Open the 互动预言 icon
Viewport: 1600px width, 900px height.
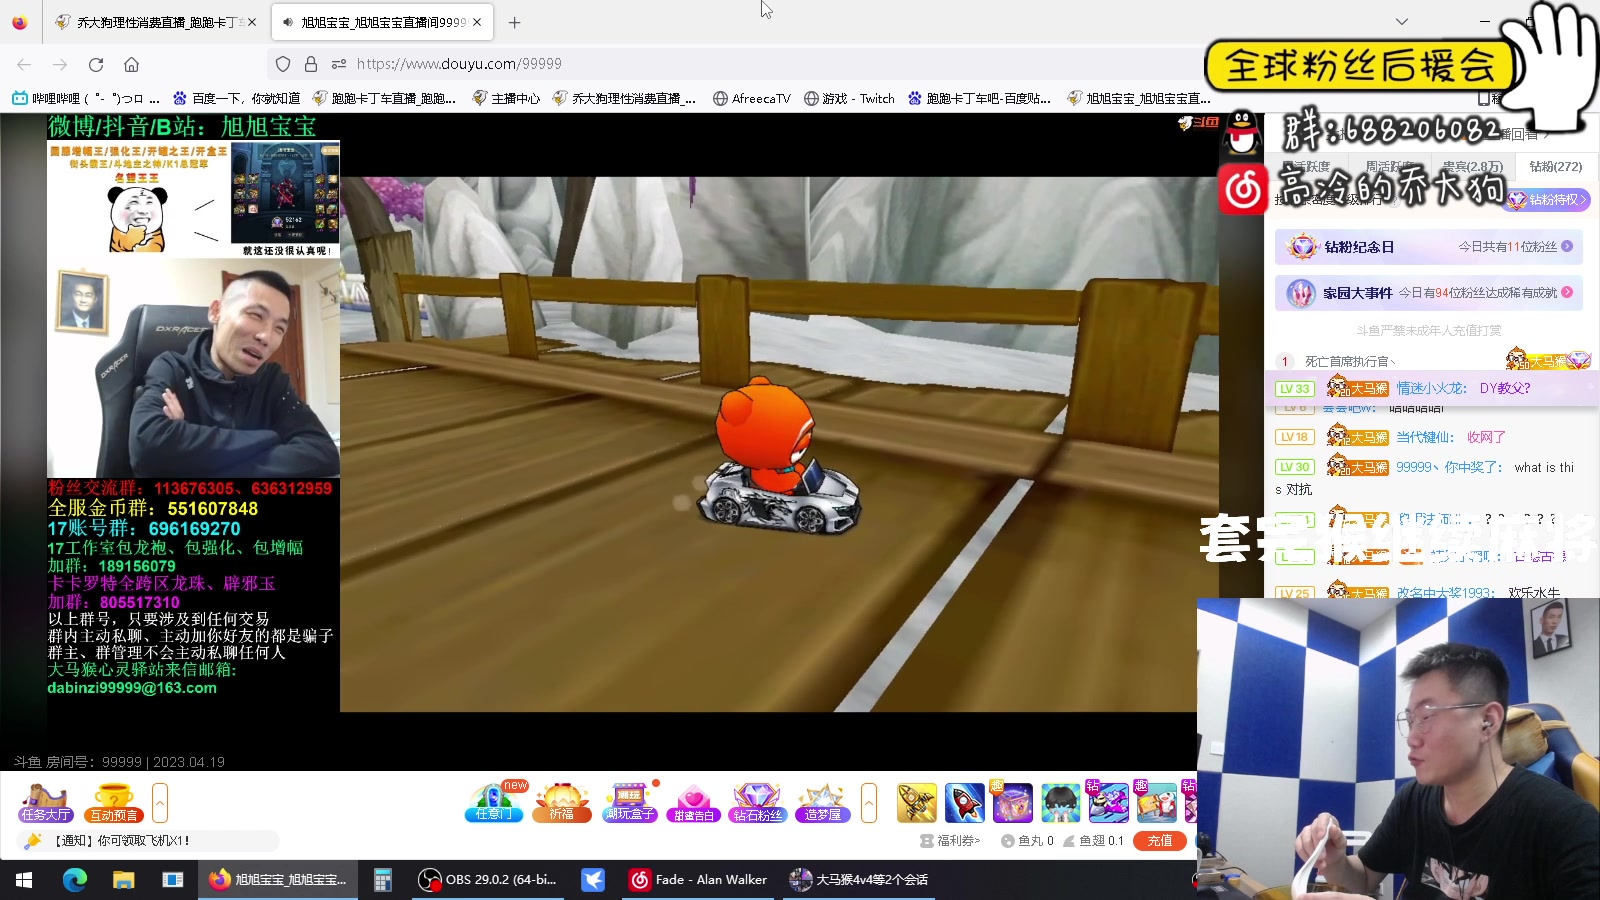tap(113, 803)
